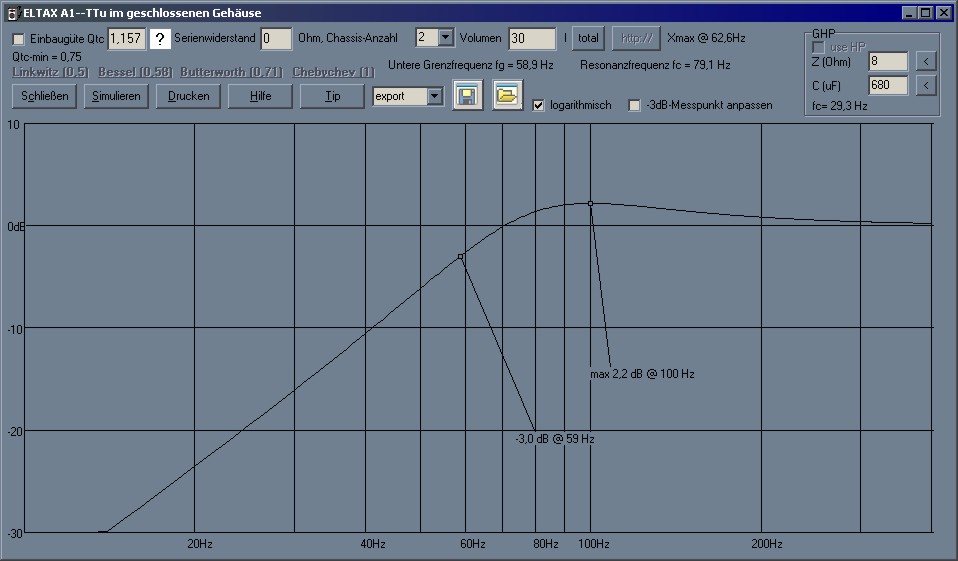Click the Simulieren button
Image resolution: width=958 pixels, height=561 pixels.
point(116,96)
